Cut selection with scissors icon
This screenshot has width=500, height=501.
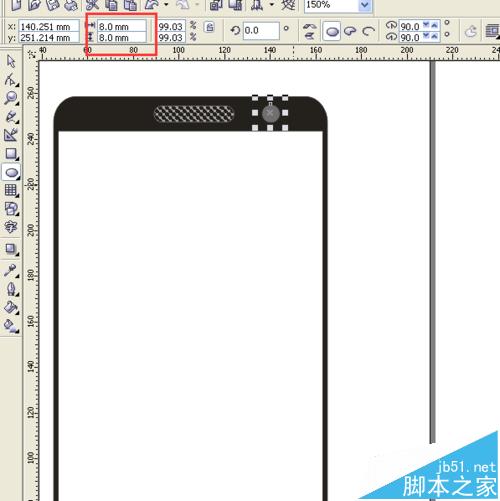click(92, 5)
